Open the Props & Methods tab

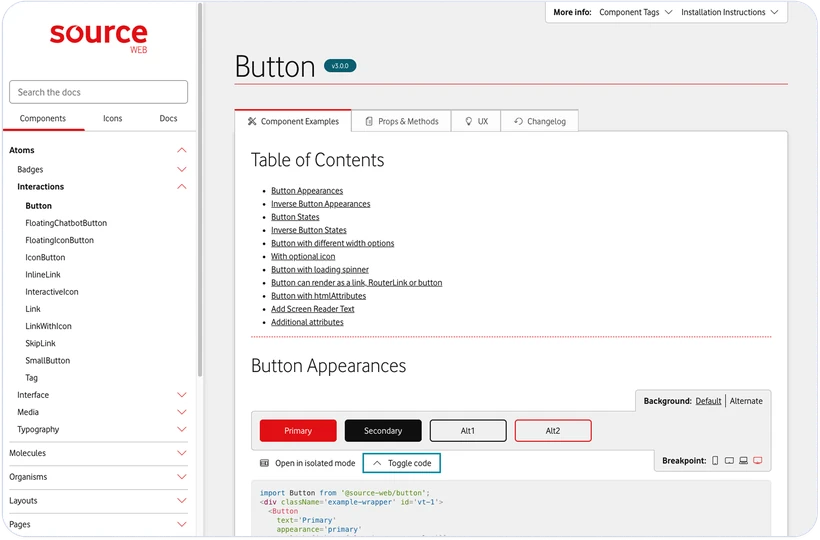(x=401, y=121)
